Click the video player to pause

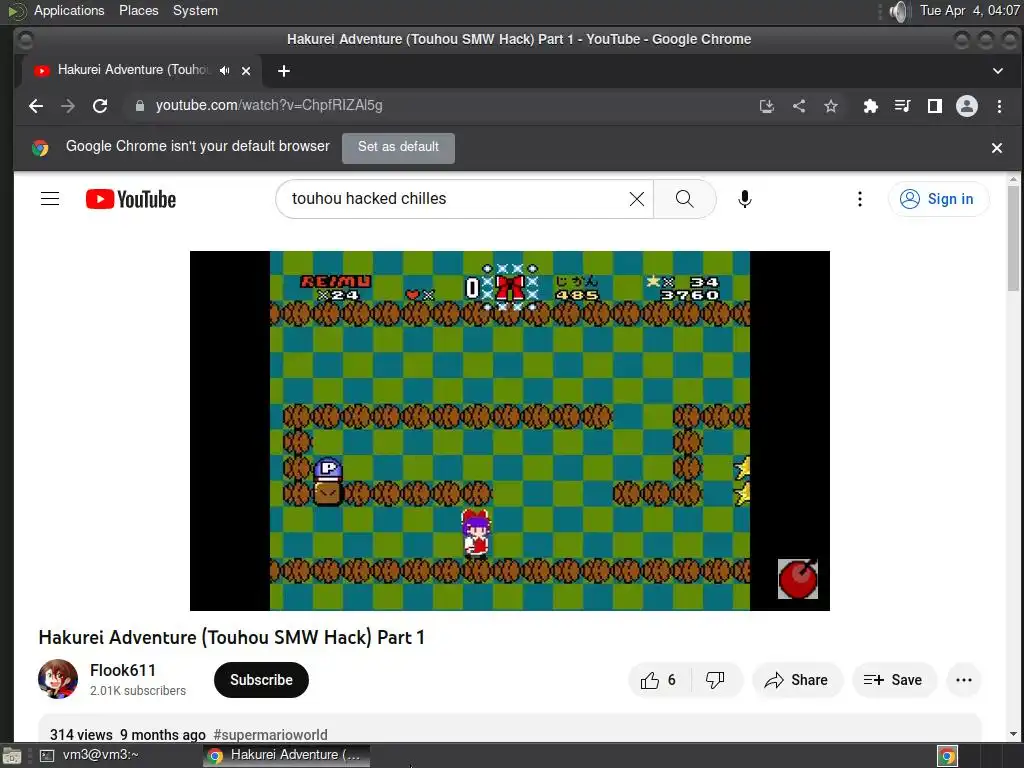coord(509,430)
